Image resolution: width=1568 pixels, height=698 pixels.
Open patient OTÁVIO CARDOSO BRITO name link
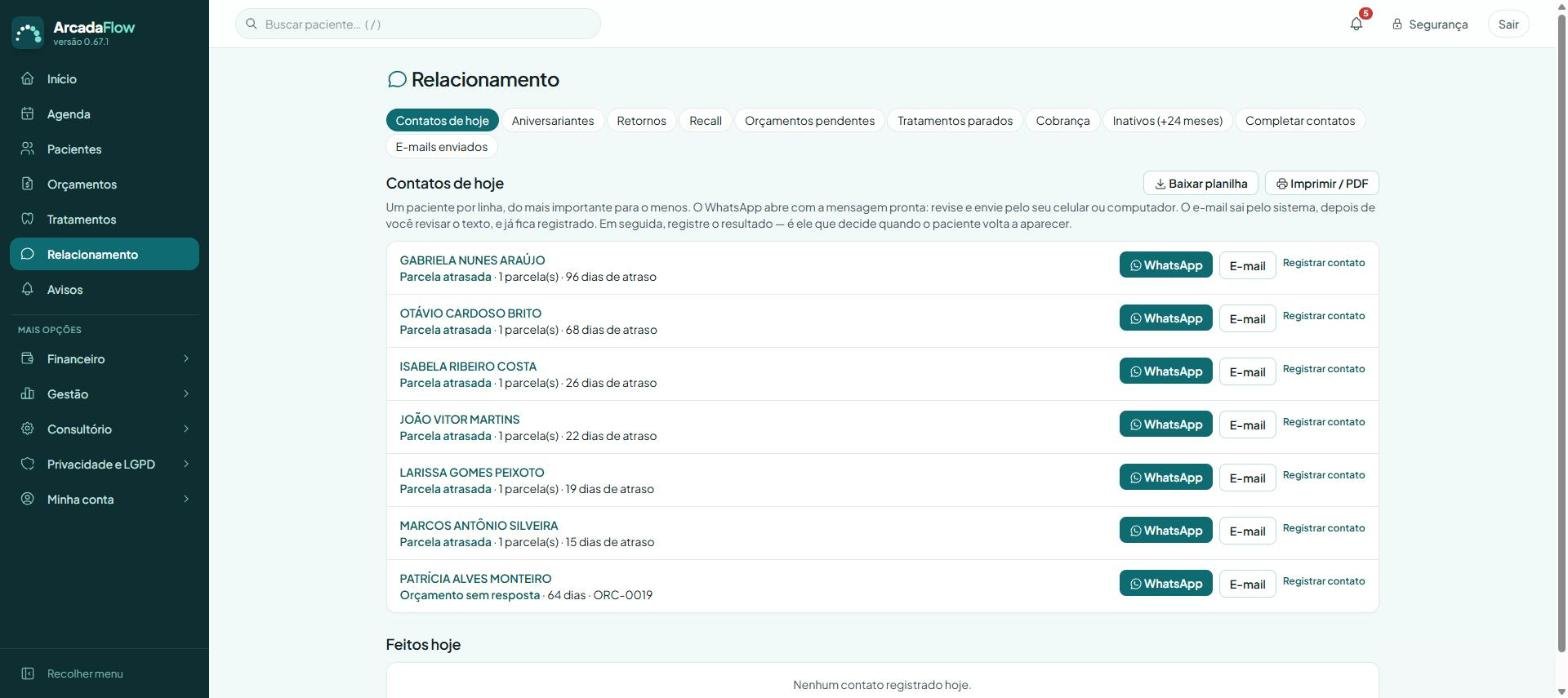[470, 314]
